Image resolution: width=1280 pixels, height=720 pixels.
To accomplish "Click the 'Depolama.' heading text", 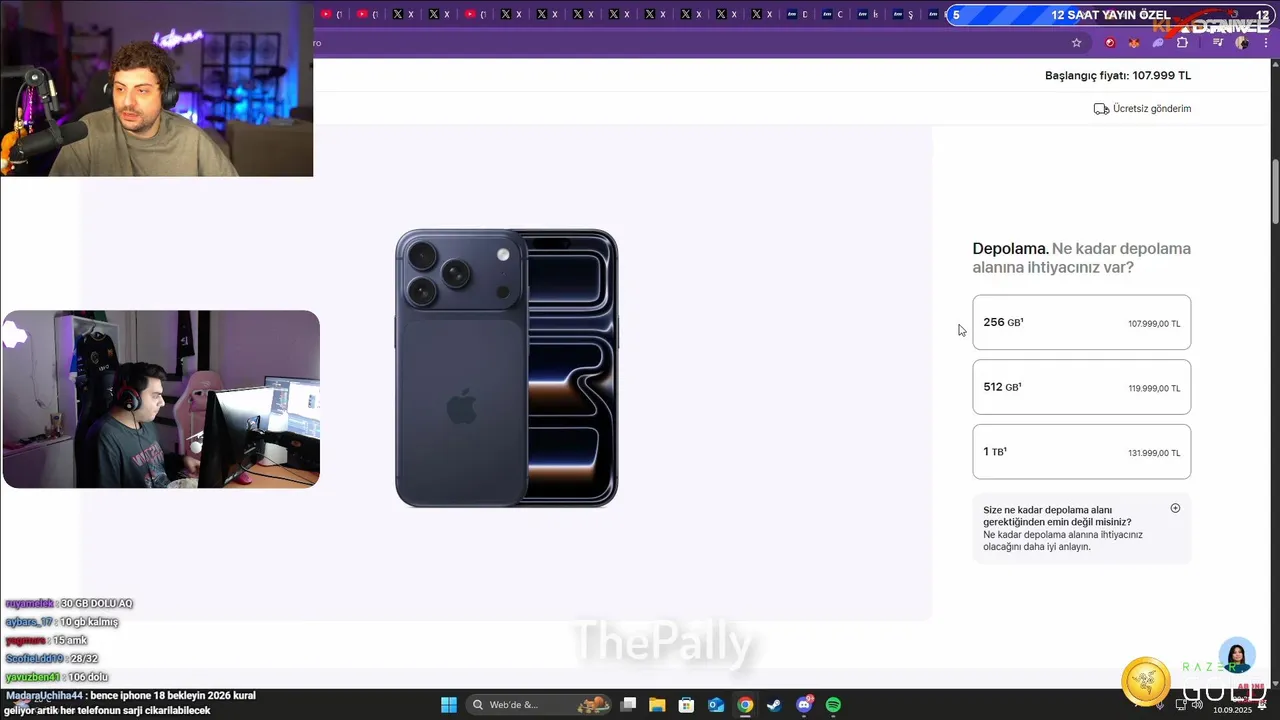I will [1010, 249].
